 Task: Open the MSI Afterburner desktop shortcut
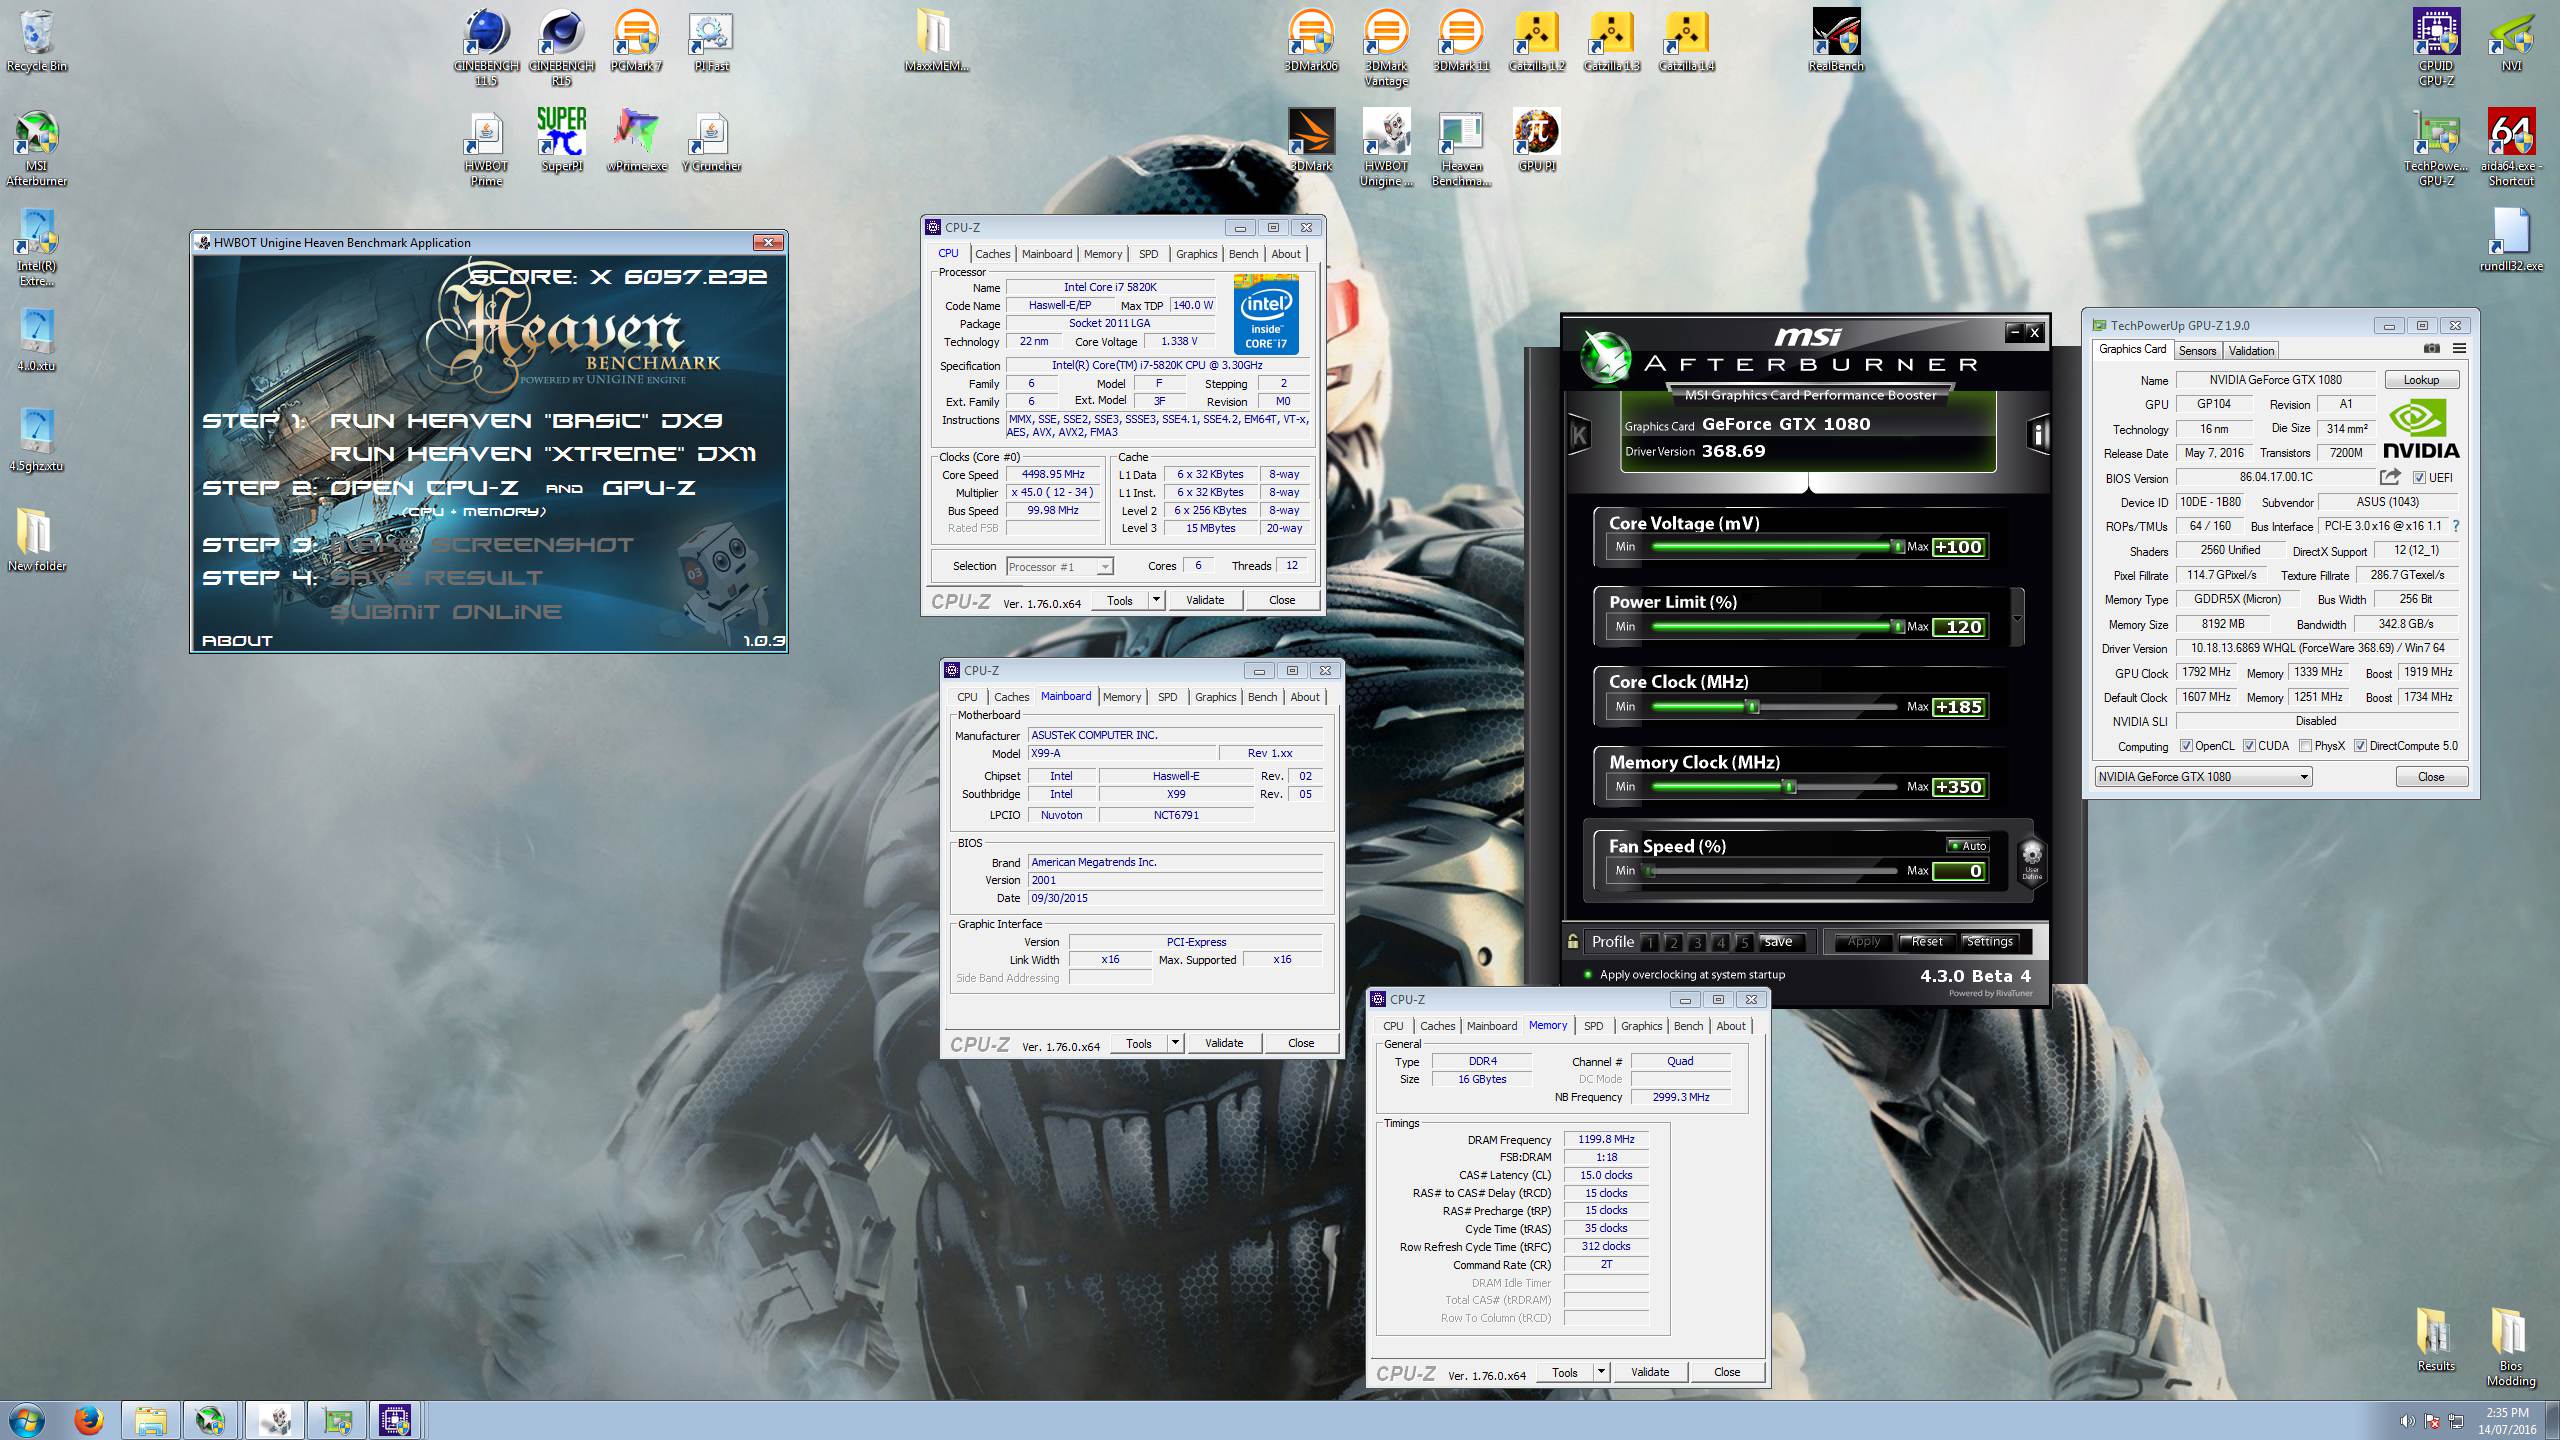(36, 147)
